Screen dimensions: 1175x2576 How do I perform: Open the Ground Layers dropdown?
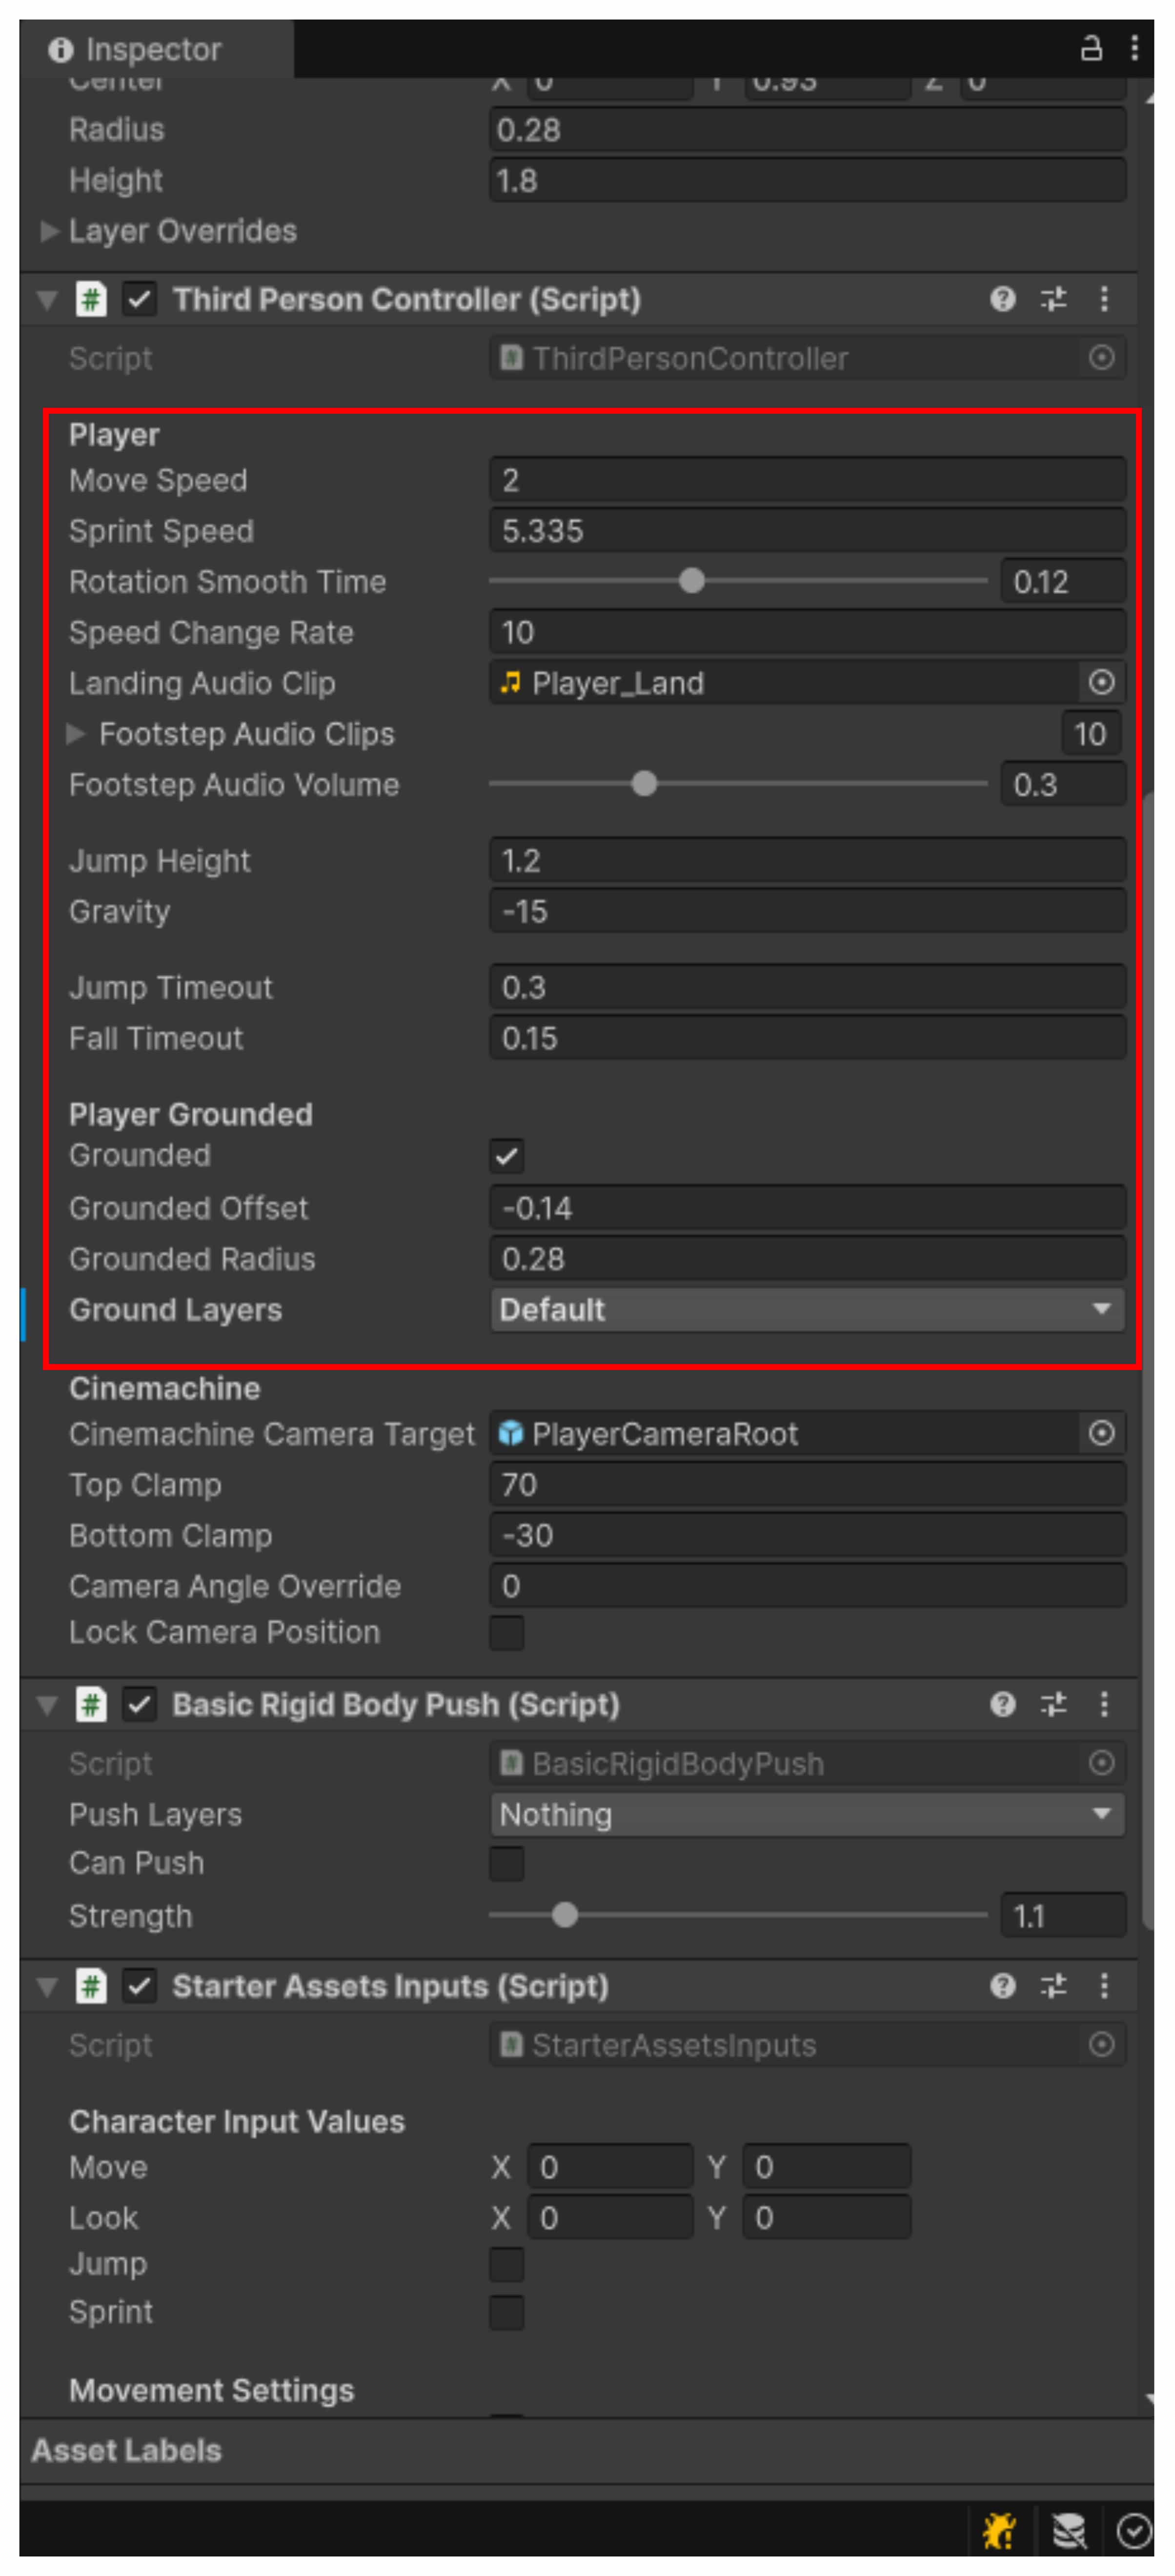click(x=807, y=1309)
